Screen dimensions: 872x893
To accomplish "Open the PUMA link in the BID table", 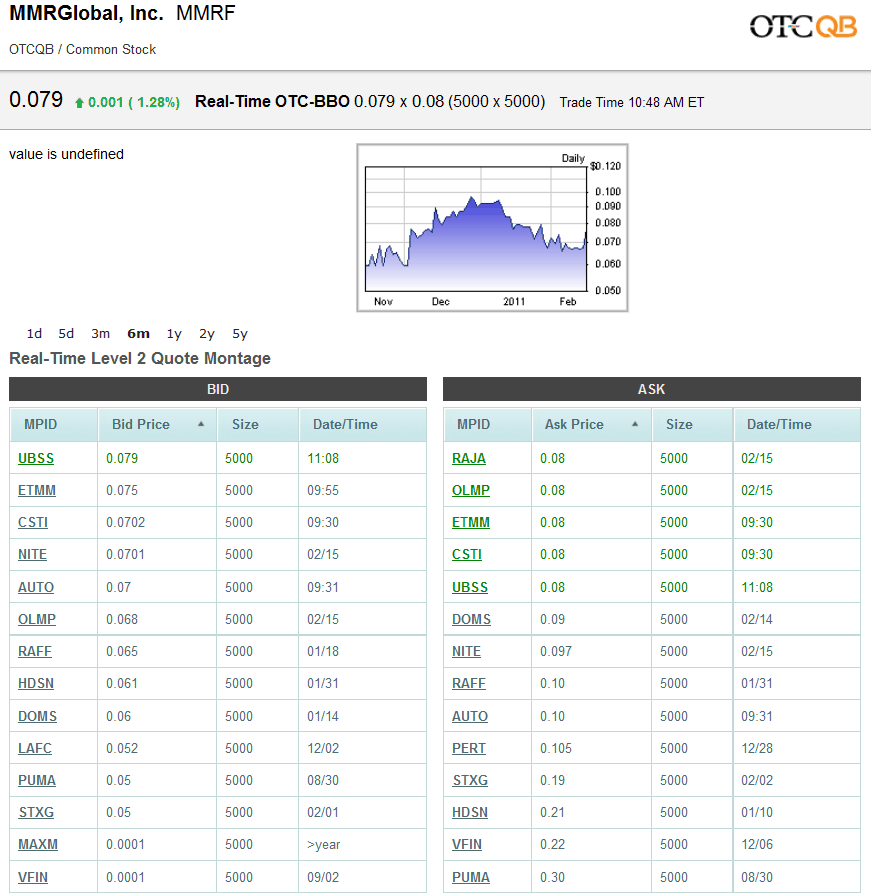I will (35, 780).
